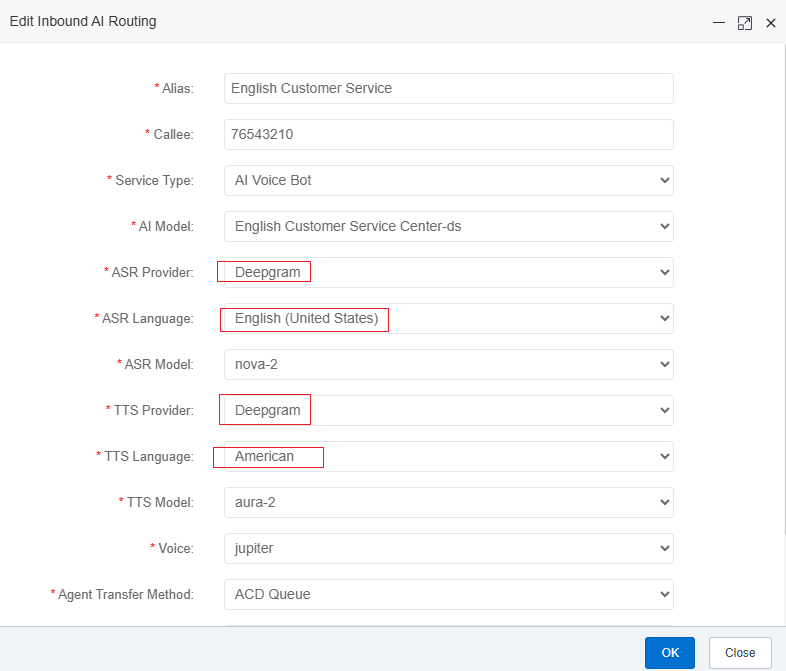Minimize the Edit Inbound AI Routing dialog
786x671 pixels.
[719, 23]
